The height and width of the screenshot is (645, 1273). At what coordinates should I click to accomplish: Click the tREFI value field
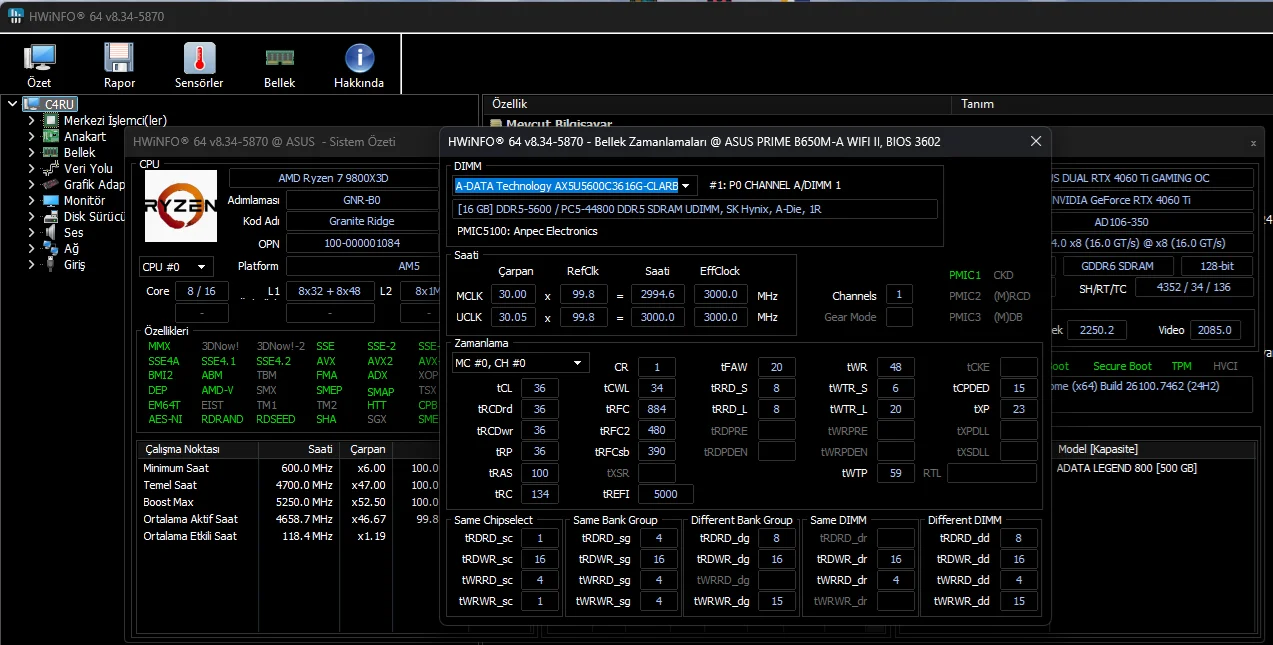click(665, 494)
